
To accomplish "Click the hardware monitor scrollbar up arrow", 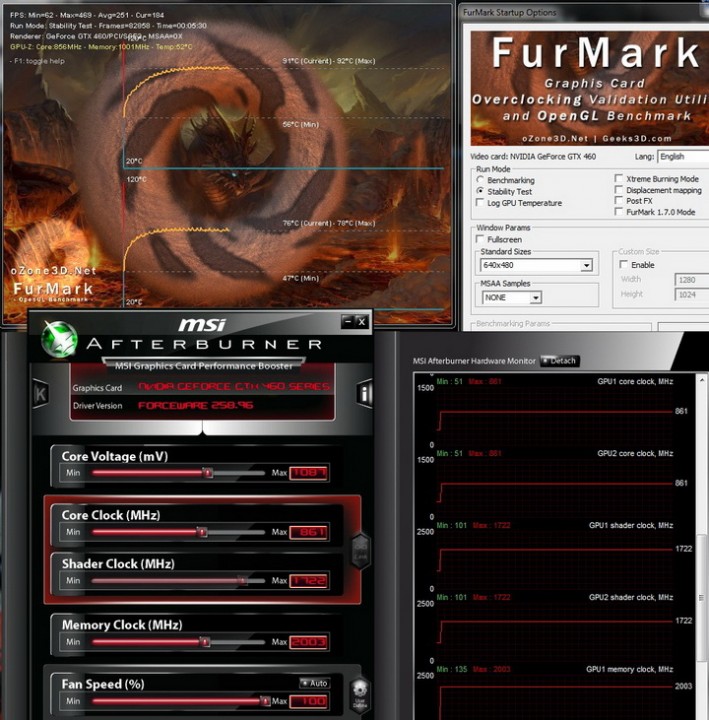I will tap(702, 380).
